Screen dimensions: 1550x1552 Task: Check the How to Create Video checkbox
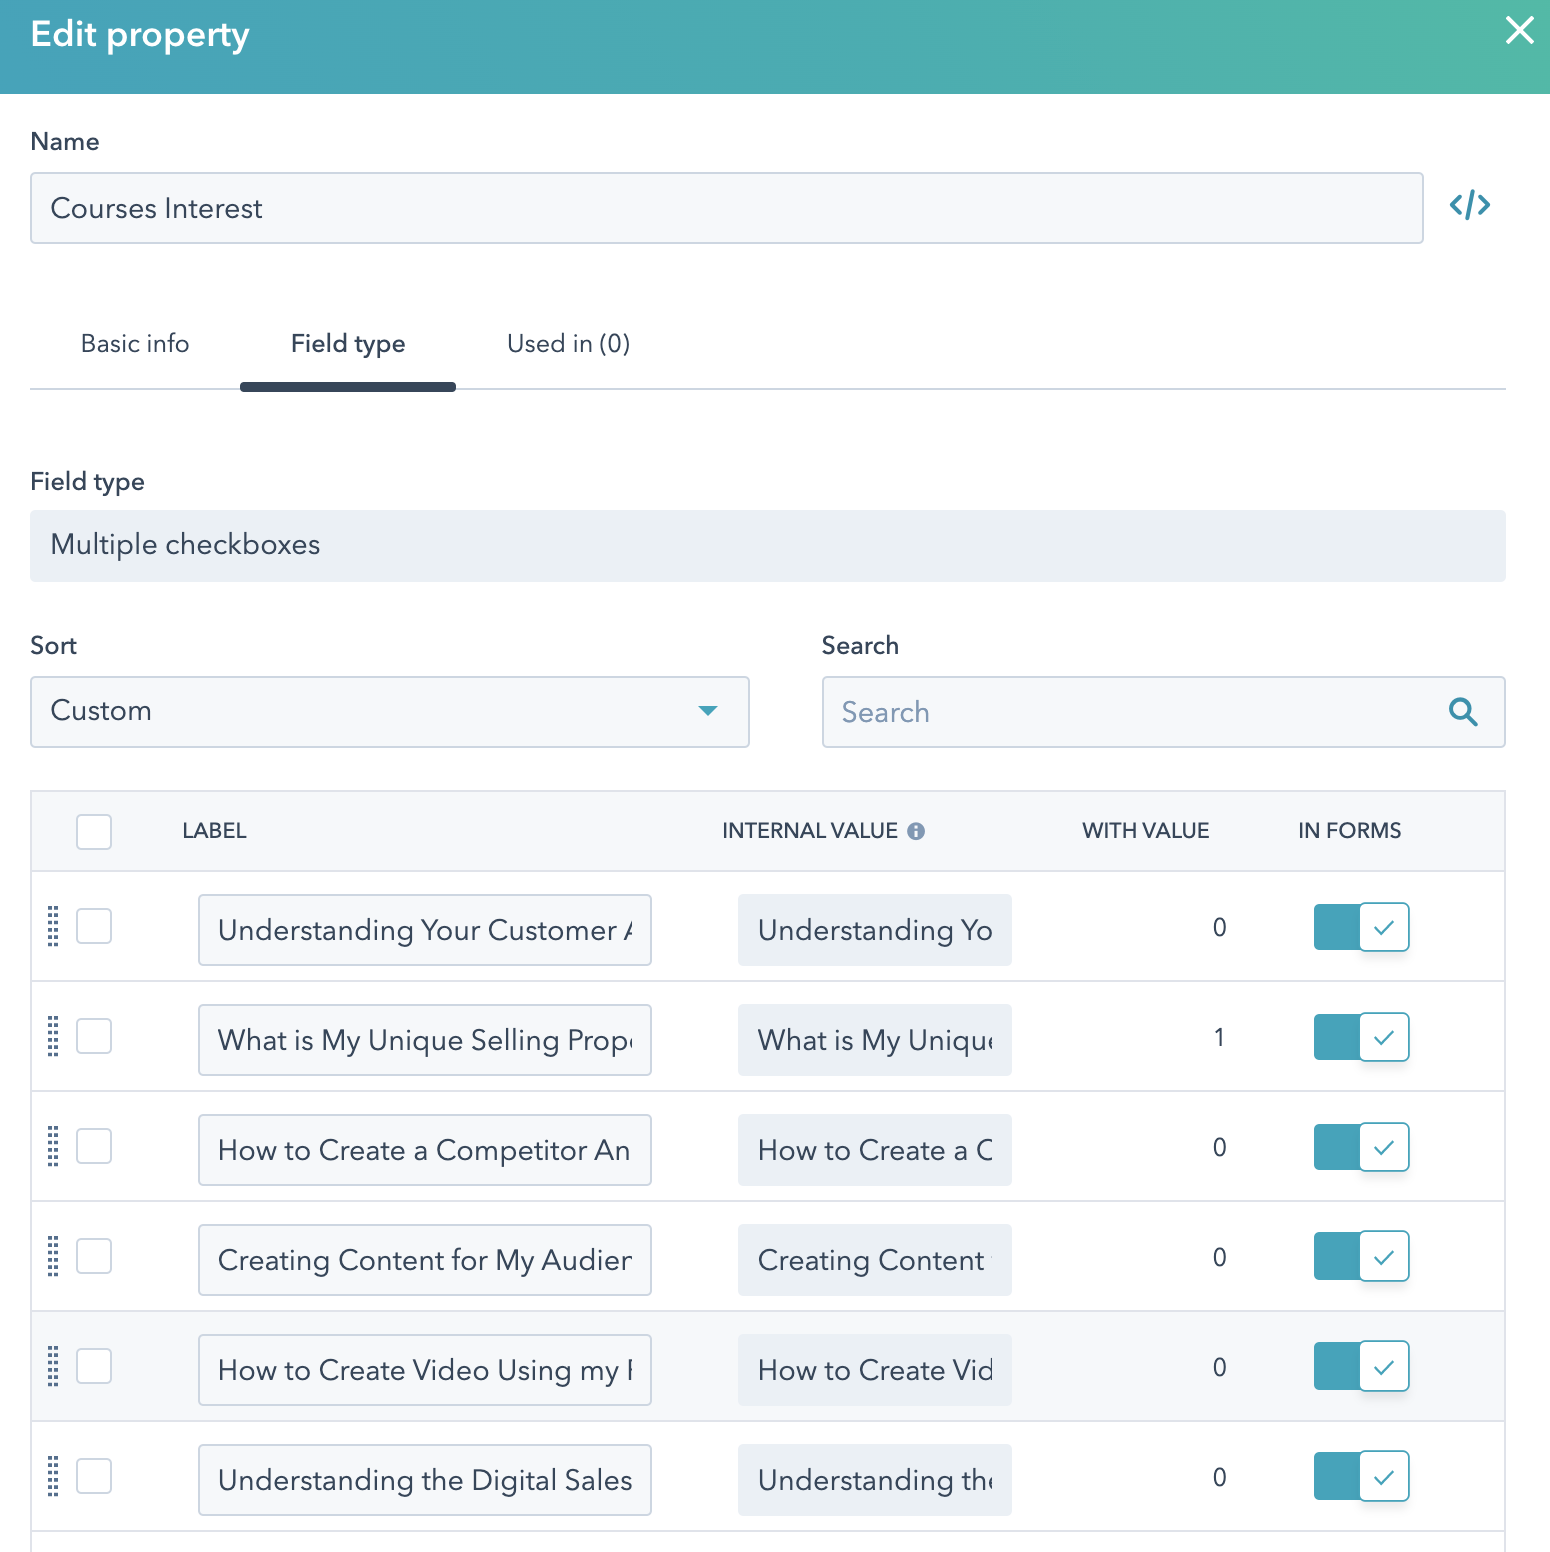94,1366
